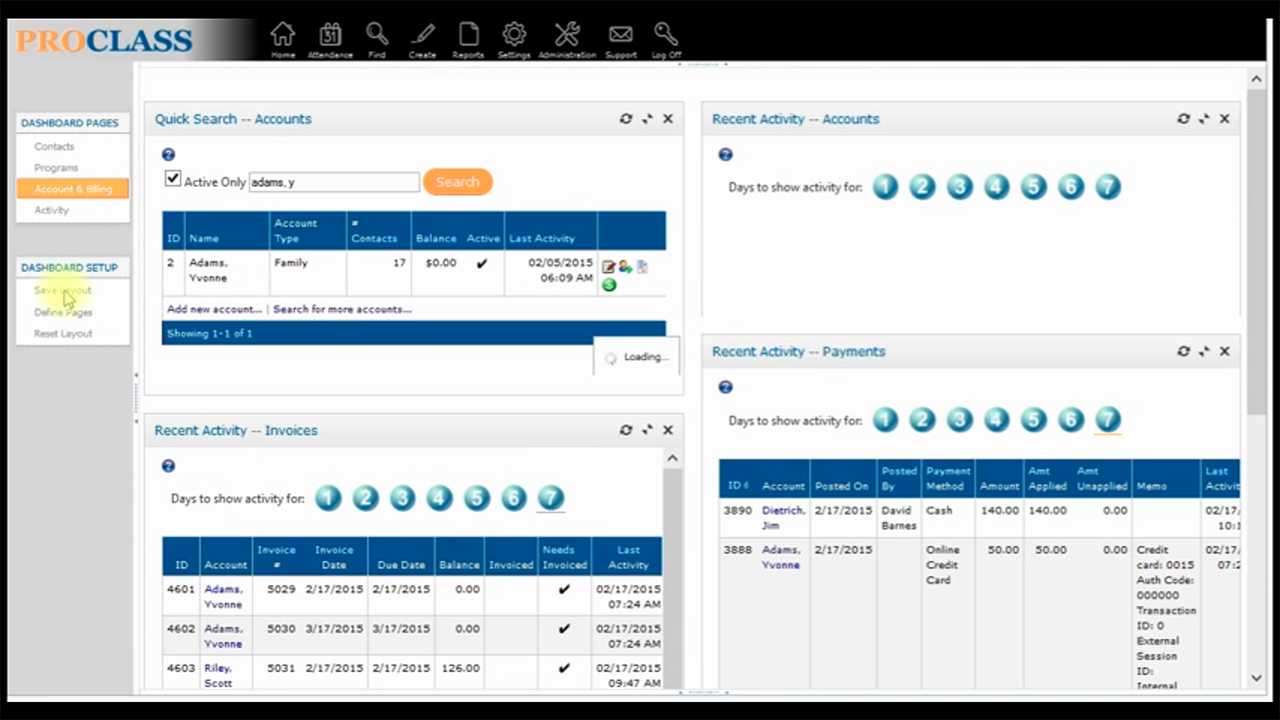
Task: Refresh Recent Activity Accounts panel
Action: [1184, 119]
